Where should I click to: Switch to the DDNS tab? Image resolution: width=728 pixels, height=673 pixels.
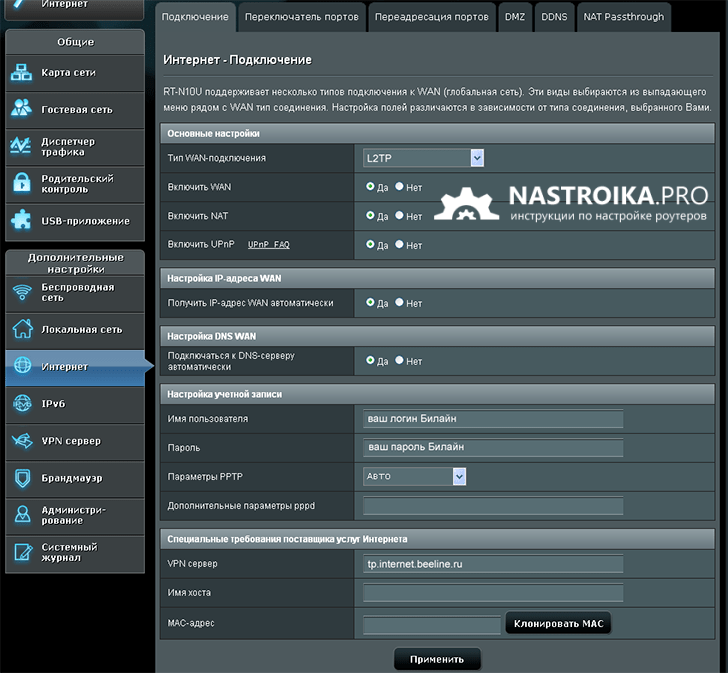click(554, 17)
